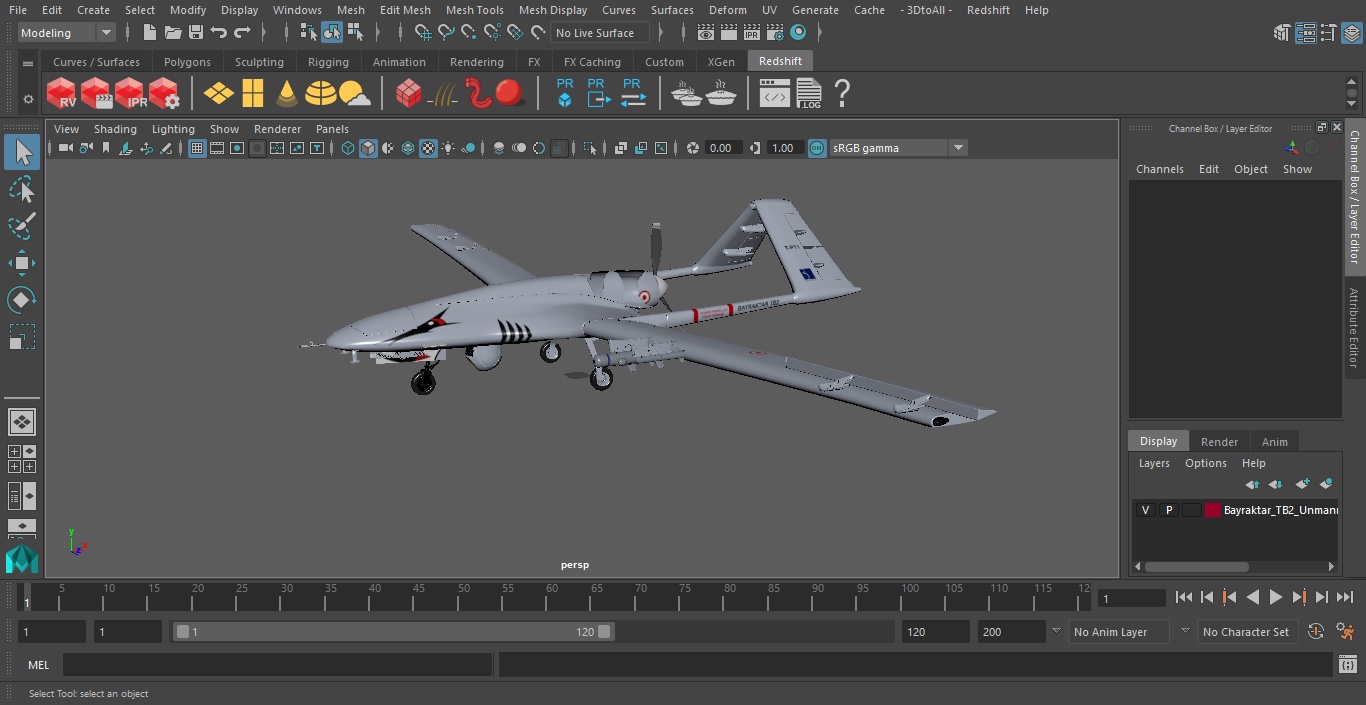Open the Redshift main menu
The image size is (1366, 705).
tap(988, 10)
